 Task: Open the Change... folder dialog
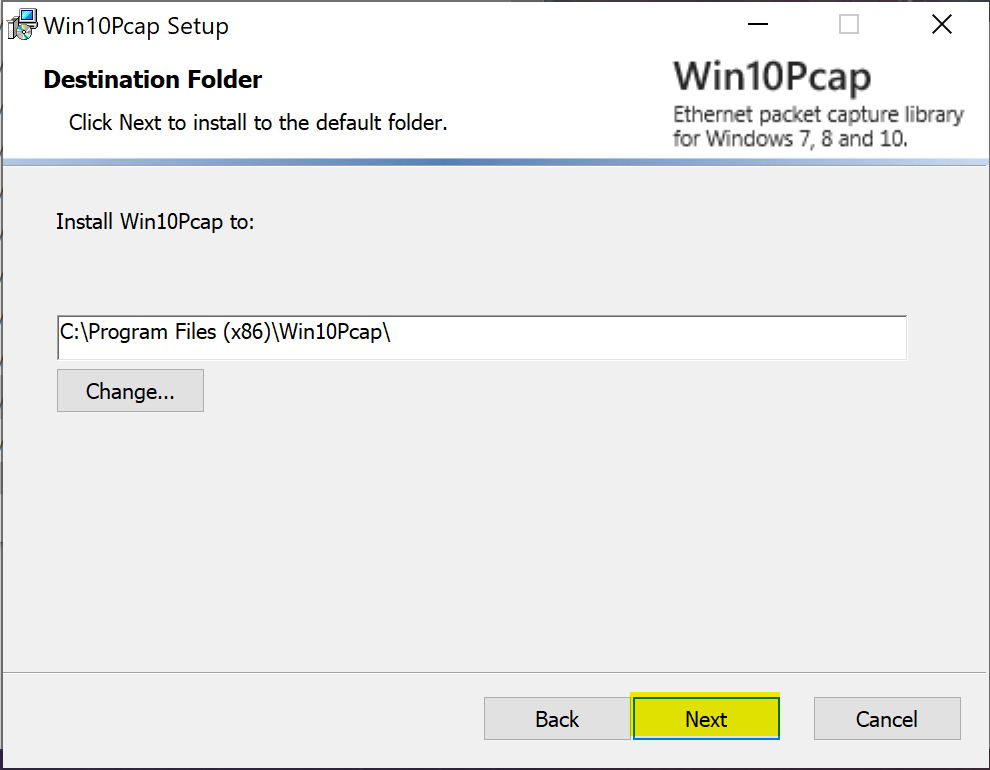(130, 391)
